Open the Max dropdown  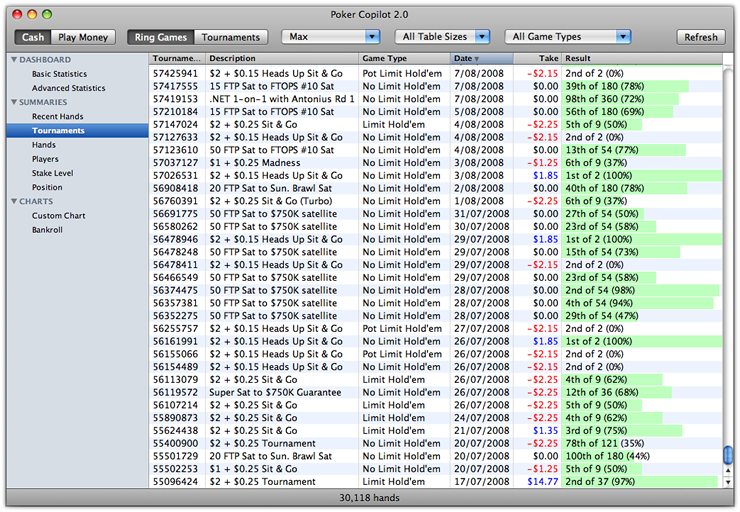pos(331,37)
